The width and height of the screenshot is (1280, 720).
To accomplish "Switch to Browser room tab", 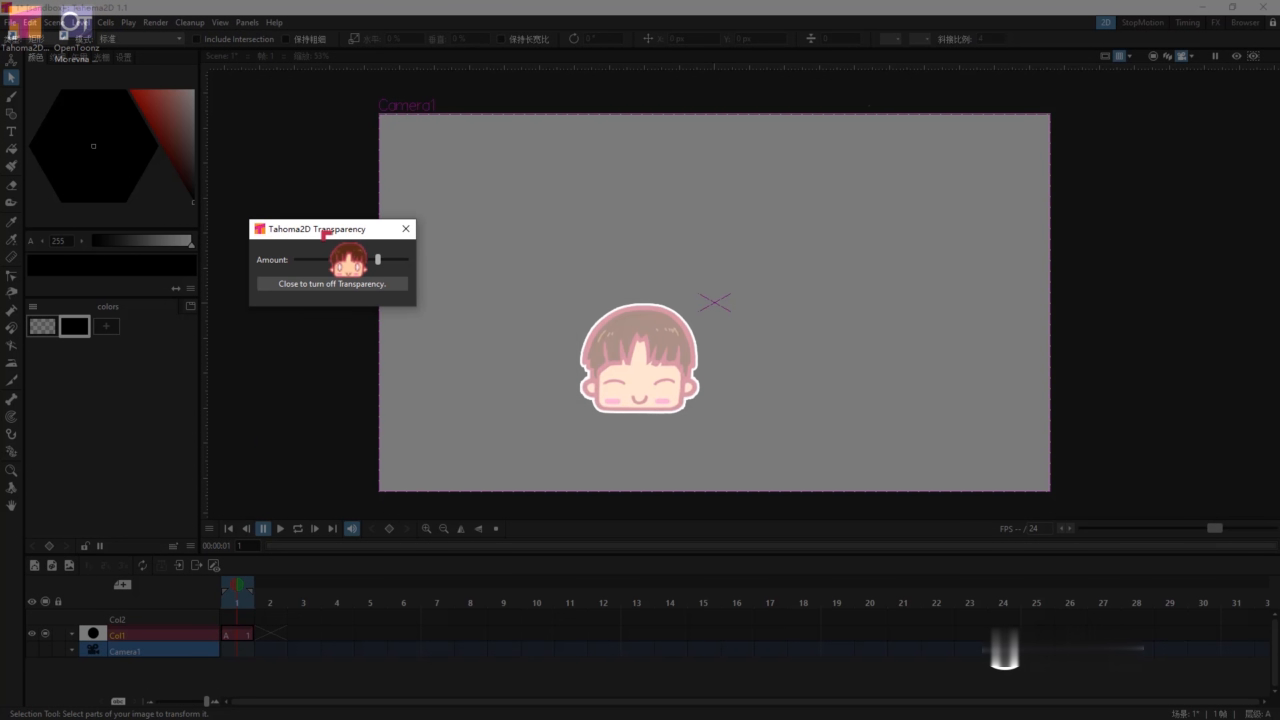I will [x=1245, y=22].
